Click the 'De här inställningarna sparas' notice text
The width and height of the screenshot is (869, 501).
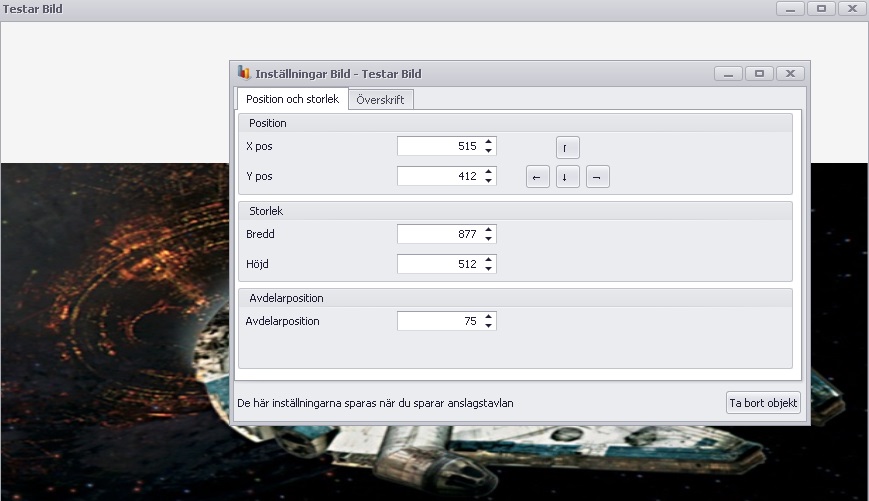coord(375,403)
